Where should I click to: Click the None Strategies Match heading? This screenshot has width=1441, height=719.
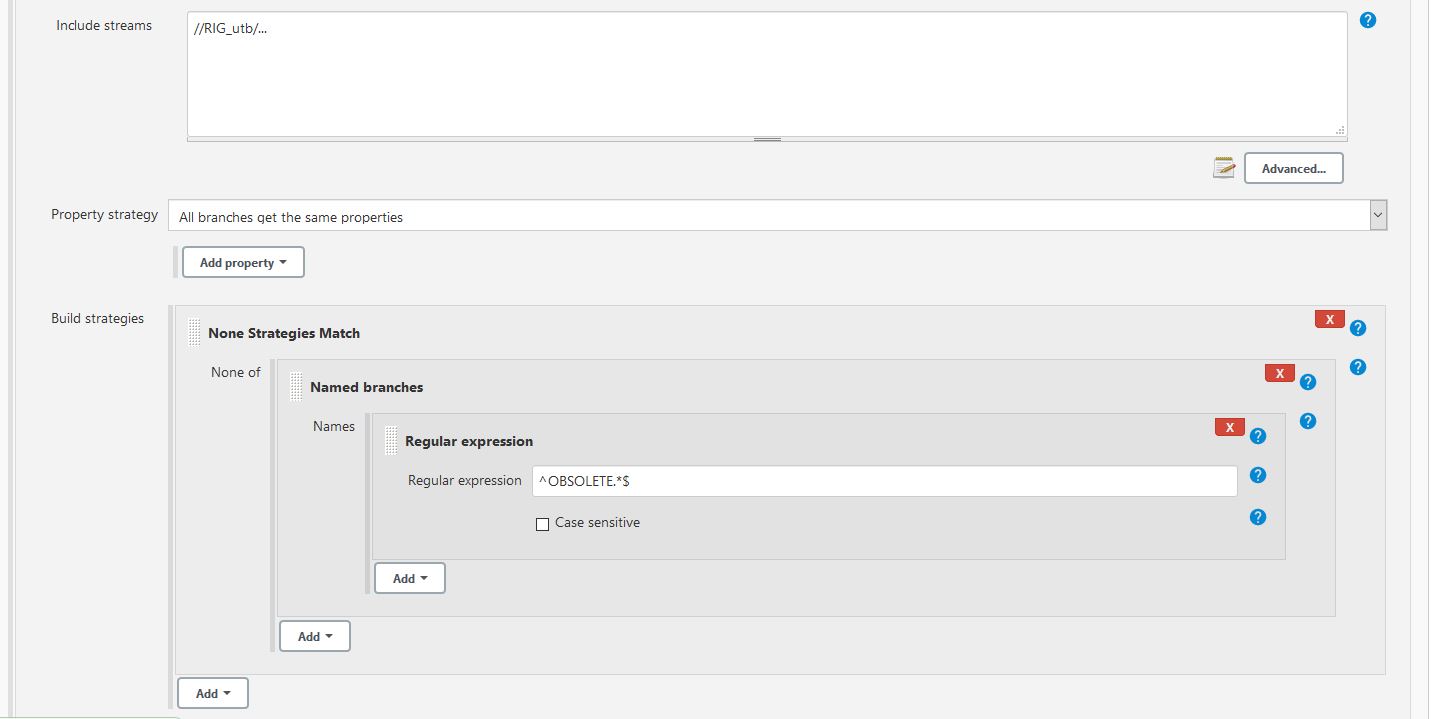[x=284, y=333]
